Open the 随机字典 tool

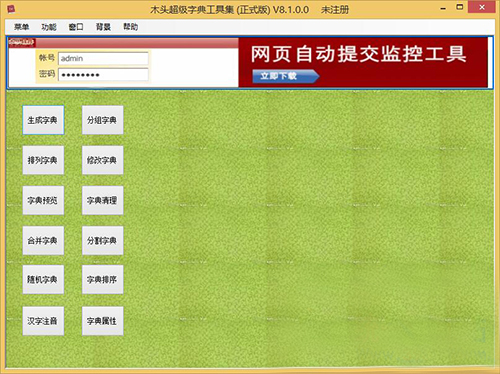(x=43, y=280)
